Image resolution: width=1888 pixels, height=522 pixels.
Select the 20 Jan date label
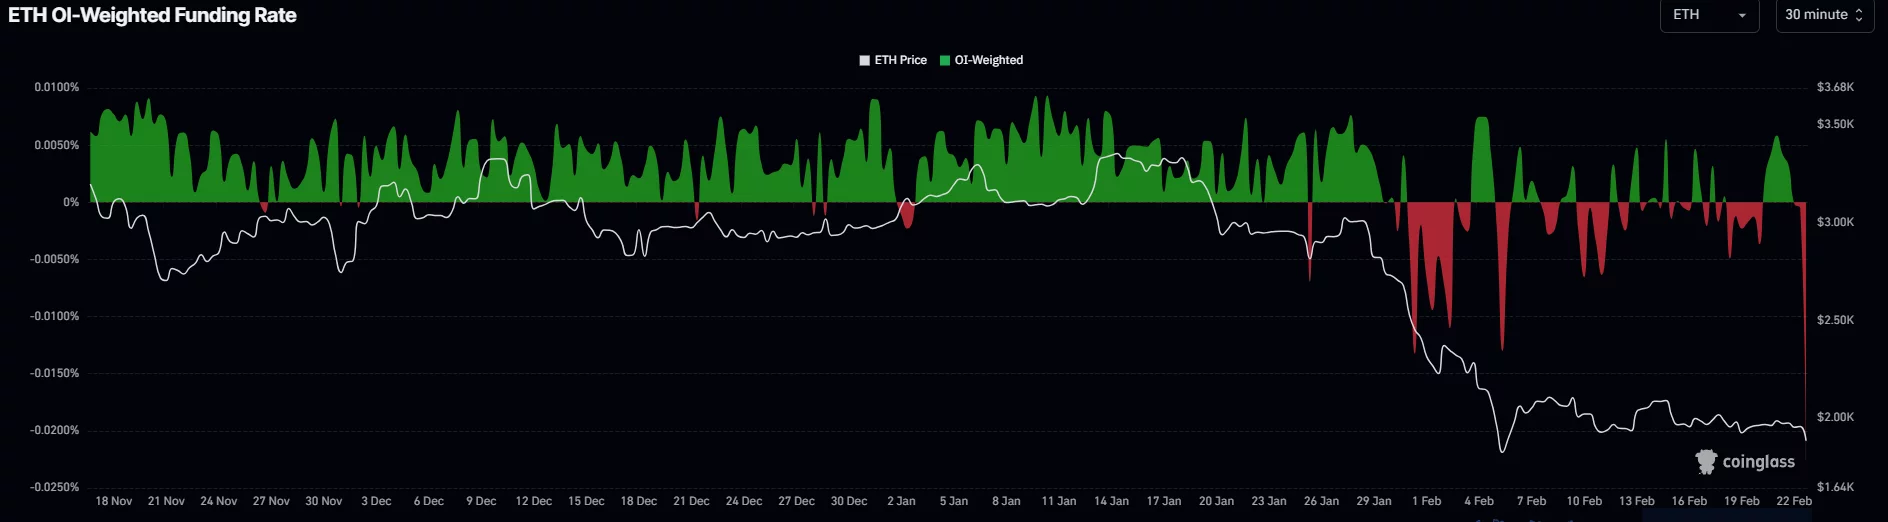coord(1216,501)
